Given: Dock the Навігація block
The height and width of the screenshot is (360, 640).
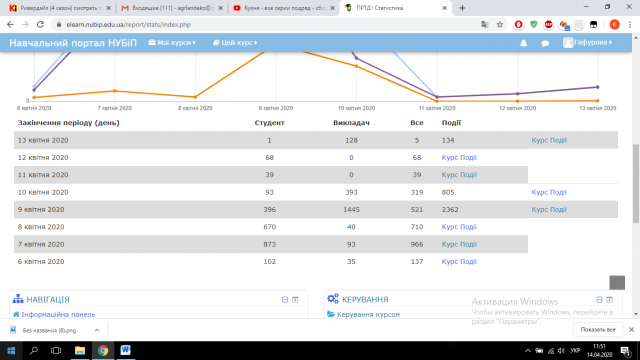Looking at the screenshot, I should pyautogui.click(x=295, y=300).
